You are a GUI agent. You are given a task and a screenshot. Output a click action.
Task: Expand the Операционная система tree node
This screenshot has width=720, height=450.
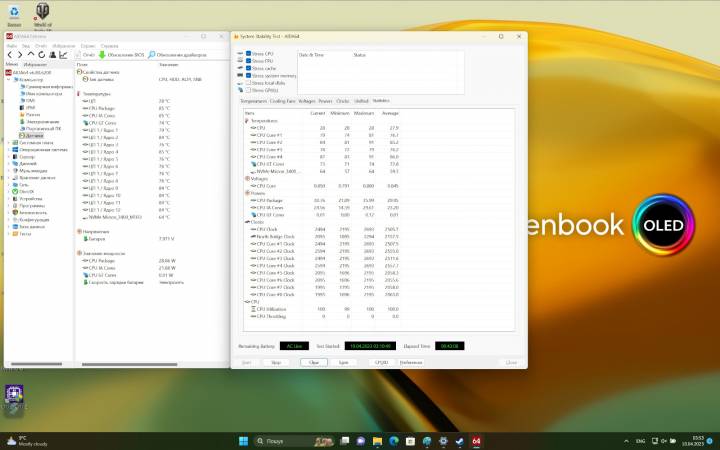click(x=8, y=150)
